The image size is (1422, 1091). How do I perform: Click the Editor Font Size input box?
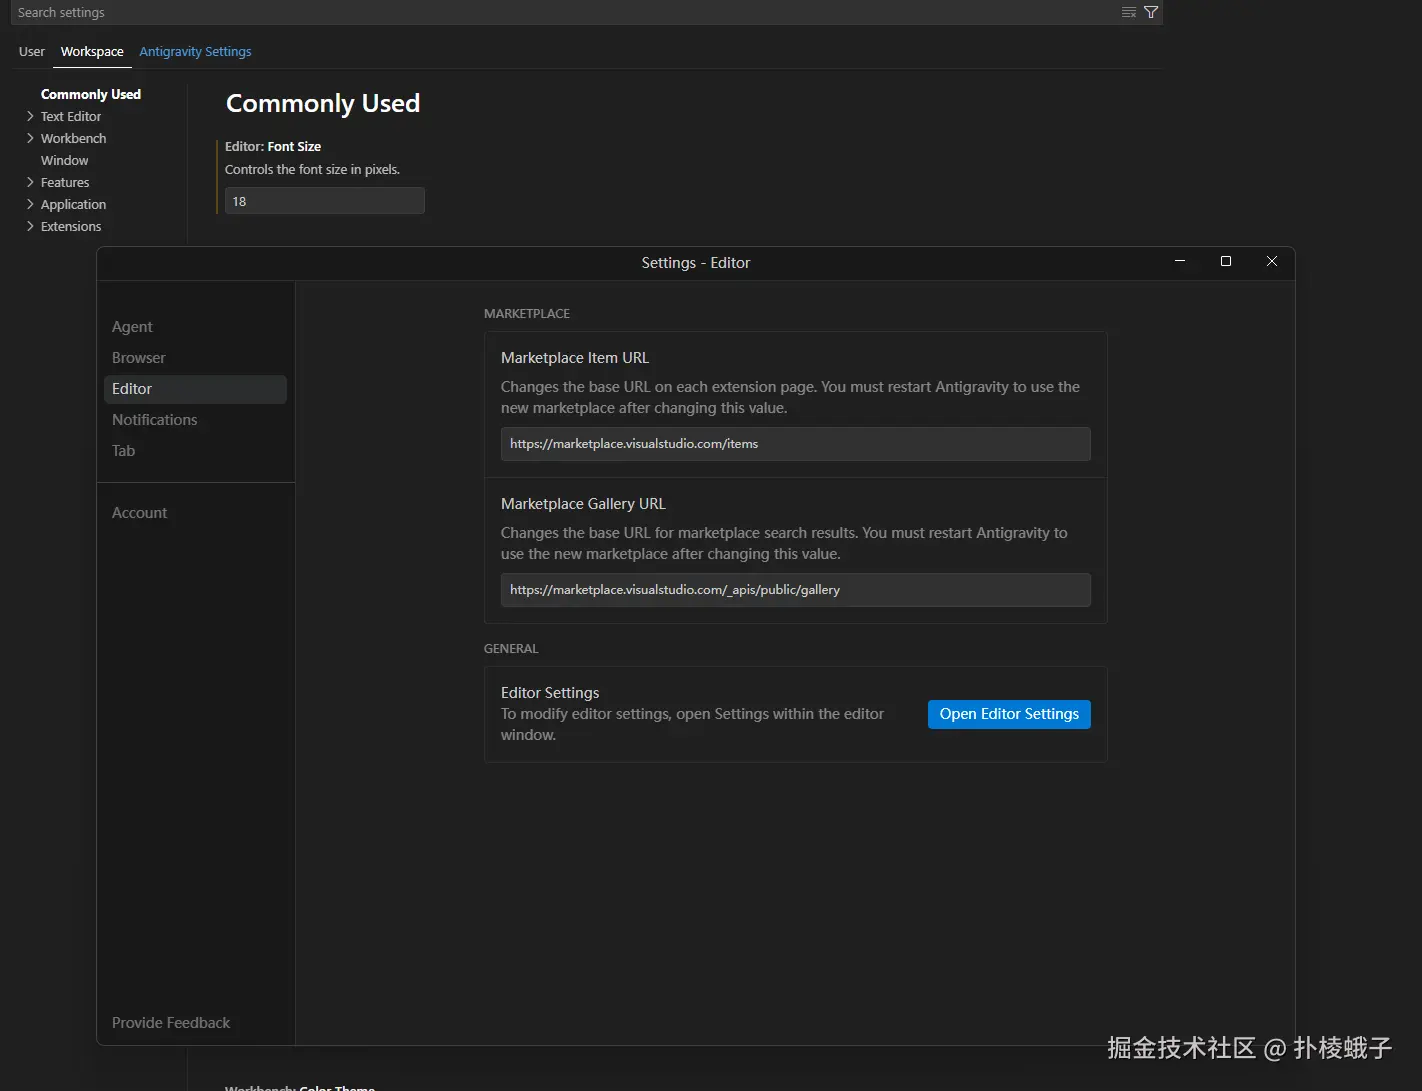point(324,201)
